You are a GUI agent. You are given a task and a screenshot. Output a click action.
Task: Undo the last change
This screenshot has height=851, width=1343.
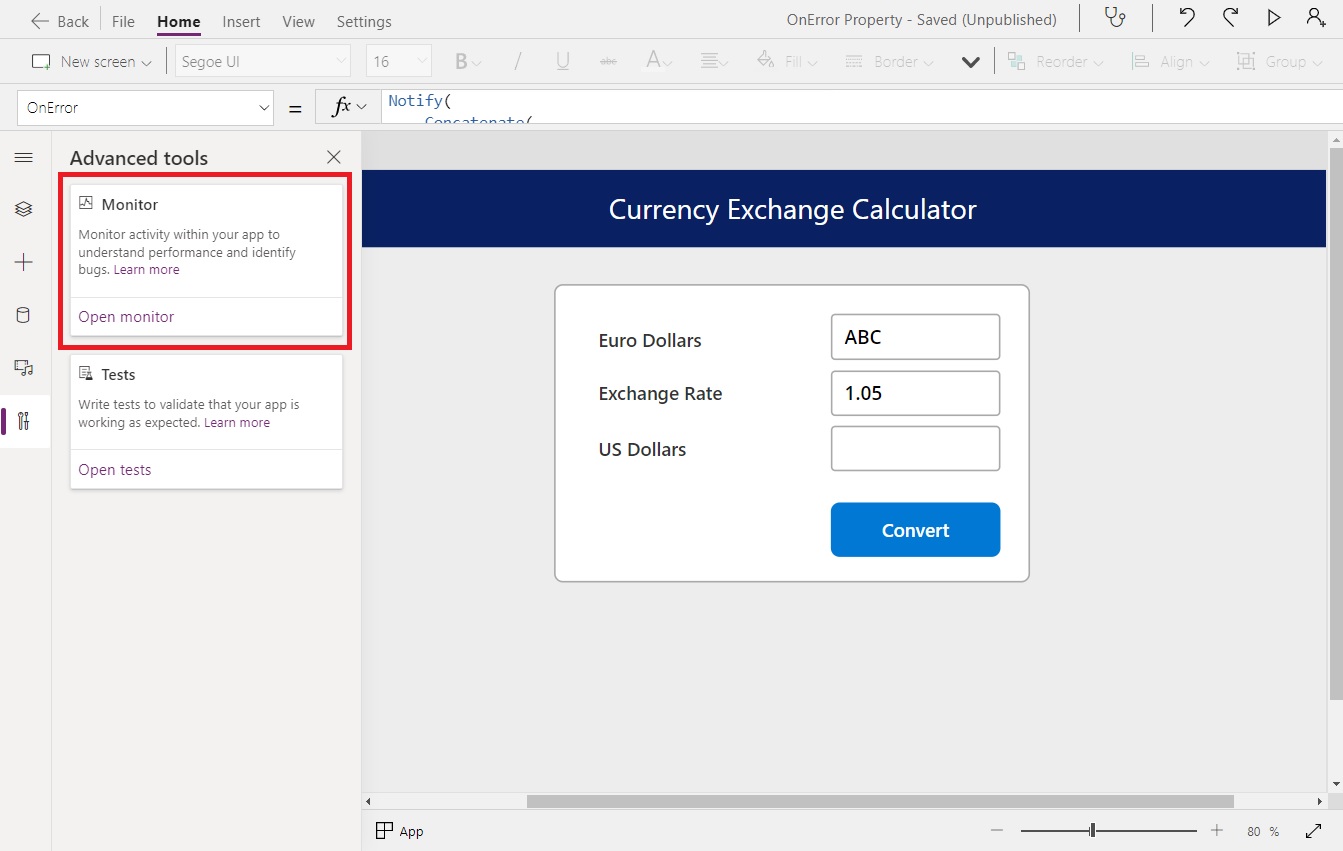pyautogui.click(x=1186, y=17)
